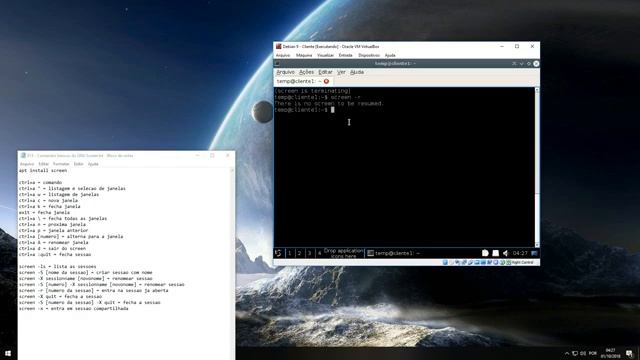Click the temp@cliente1 taskbar button in VM panel
This screenshot has width=640, height=360.
coord(394,253)
